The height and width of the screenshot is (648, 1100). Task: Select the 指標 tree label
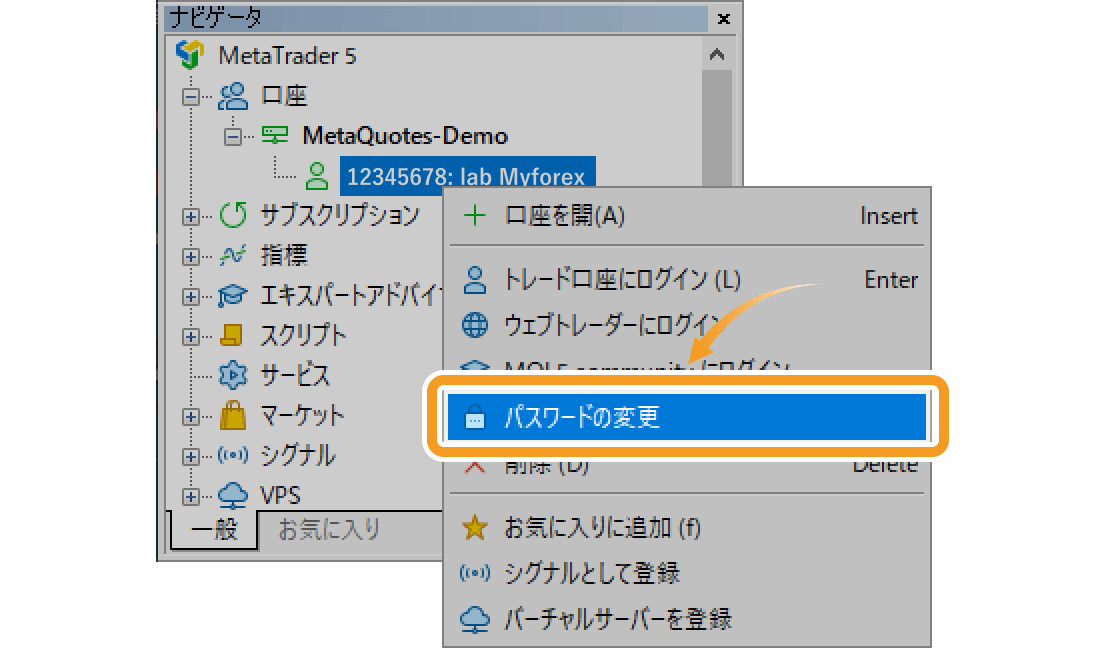click(x=284, y=255)
